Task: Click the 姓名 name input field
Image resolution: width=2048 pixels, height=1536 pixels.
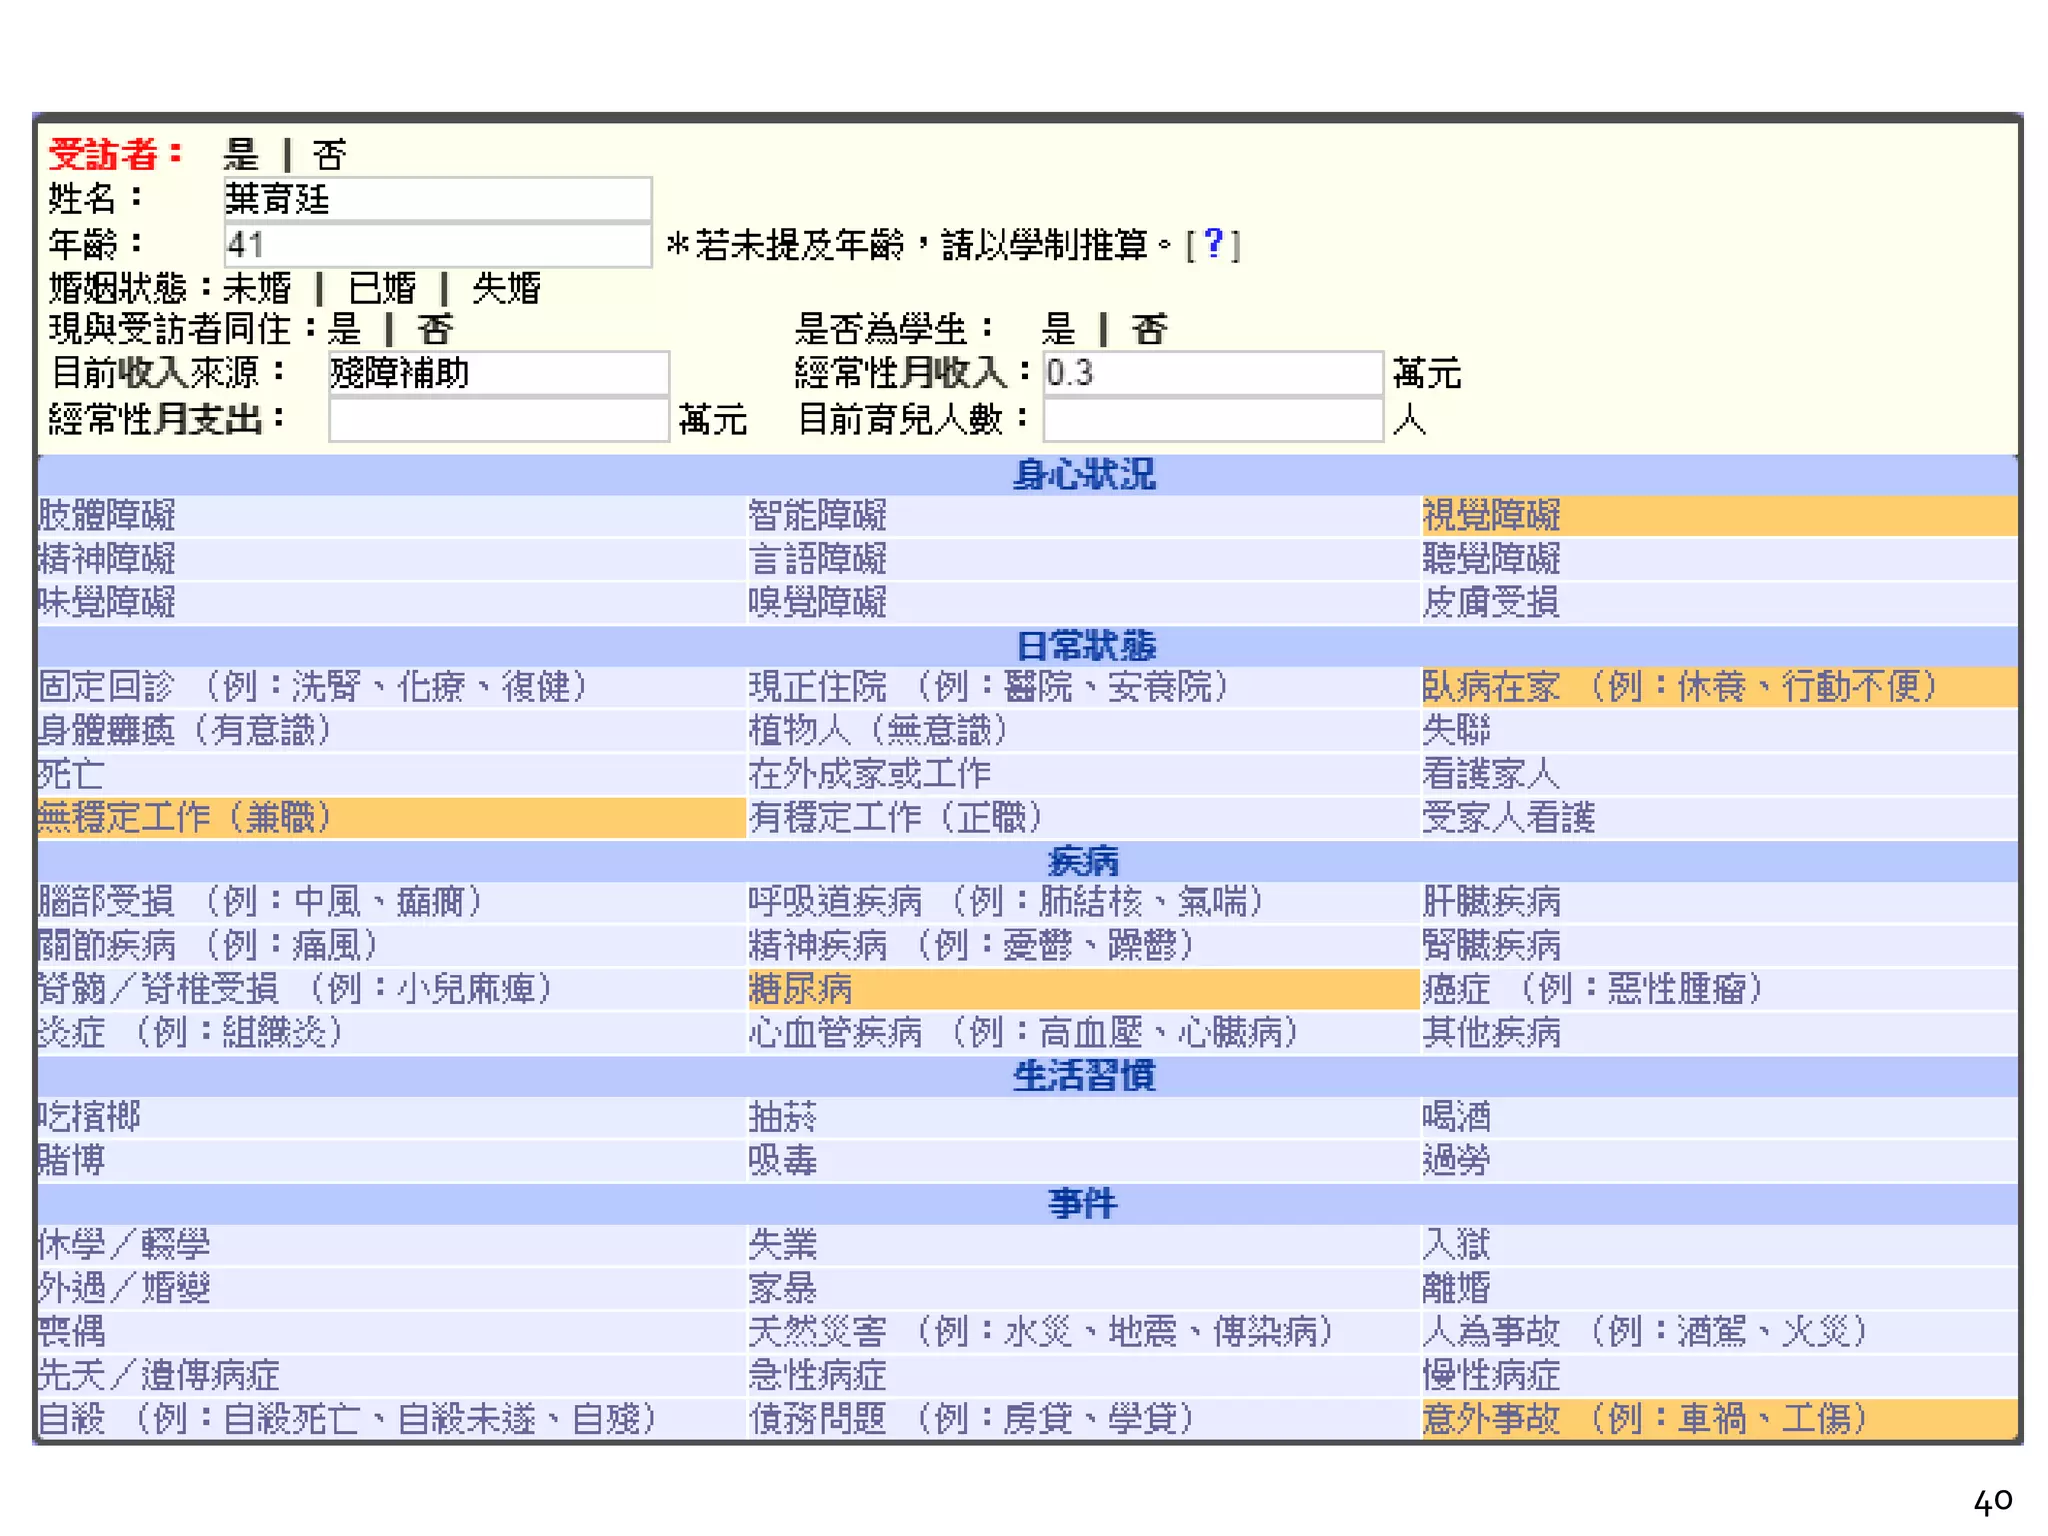Action: [x=437, y=199]
